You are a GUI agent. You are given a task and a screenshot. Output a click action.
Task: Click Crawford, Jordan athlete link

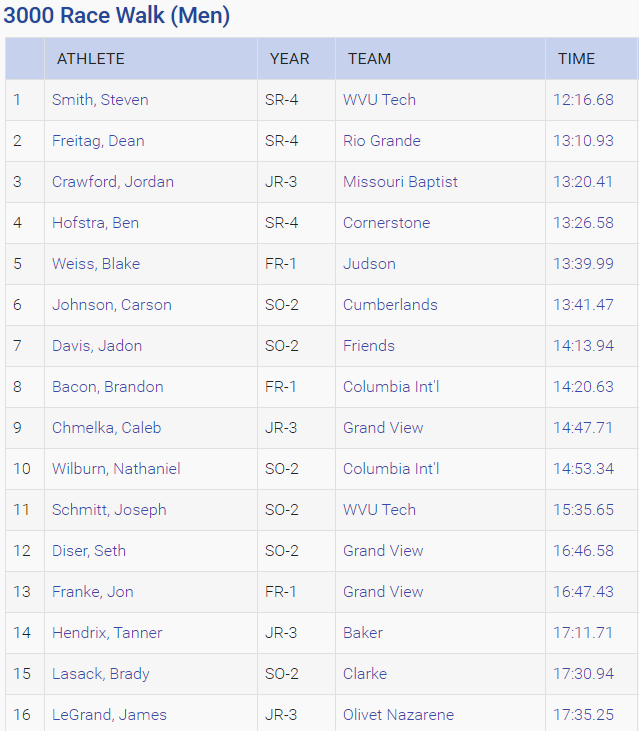(x=113, y=182)
